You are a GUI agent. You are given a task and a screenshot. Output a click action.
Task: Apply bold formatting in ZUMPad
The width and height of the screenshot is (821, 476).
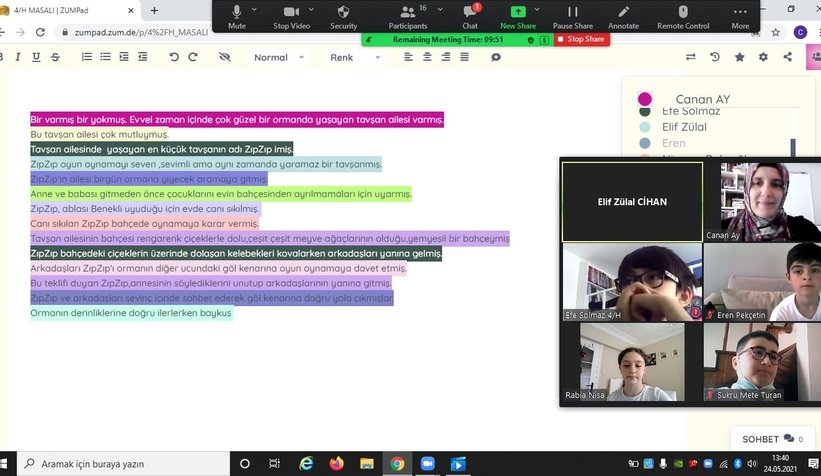pyautogui.click(x=9, y=58)
